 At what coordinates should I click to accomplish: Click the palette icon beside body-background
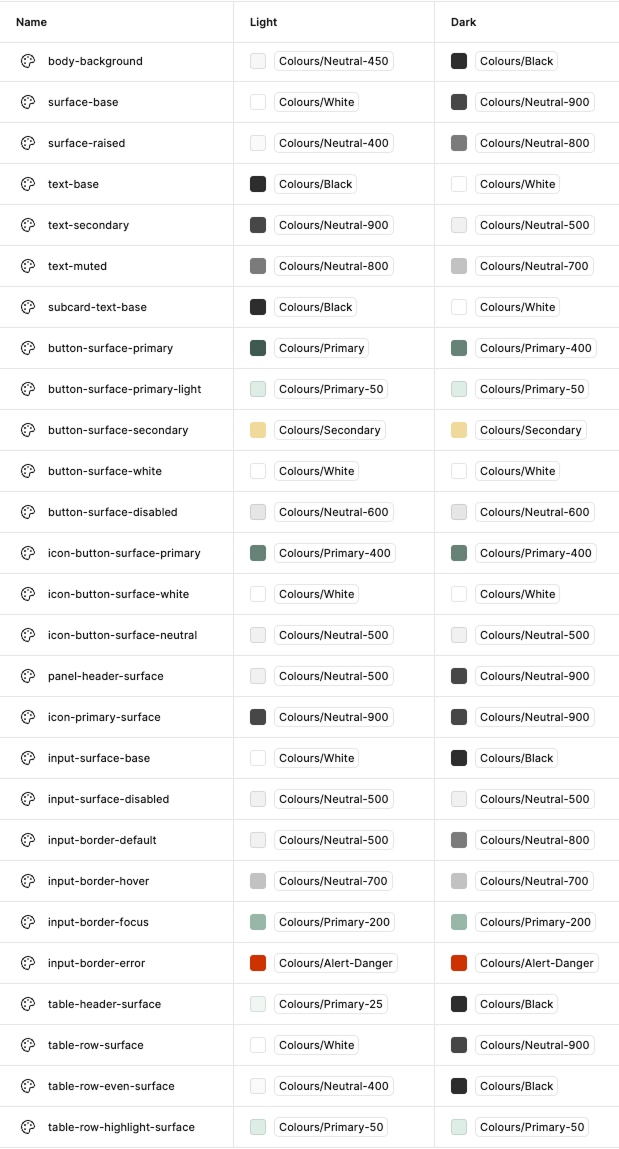tap(27, 61)
